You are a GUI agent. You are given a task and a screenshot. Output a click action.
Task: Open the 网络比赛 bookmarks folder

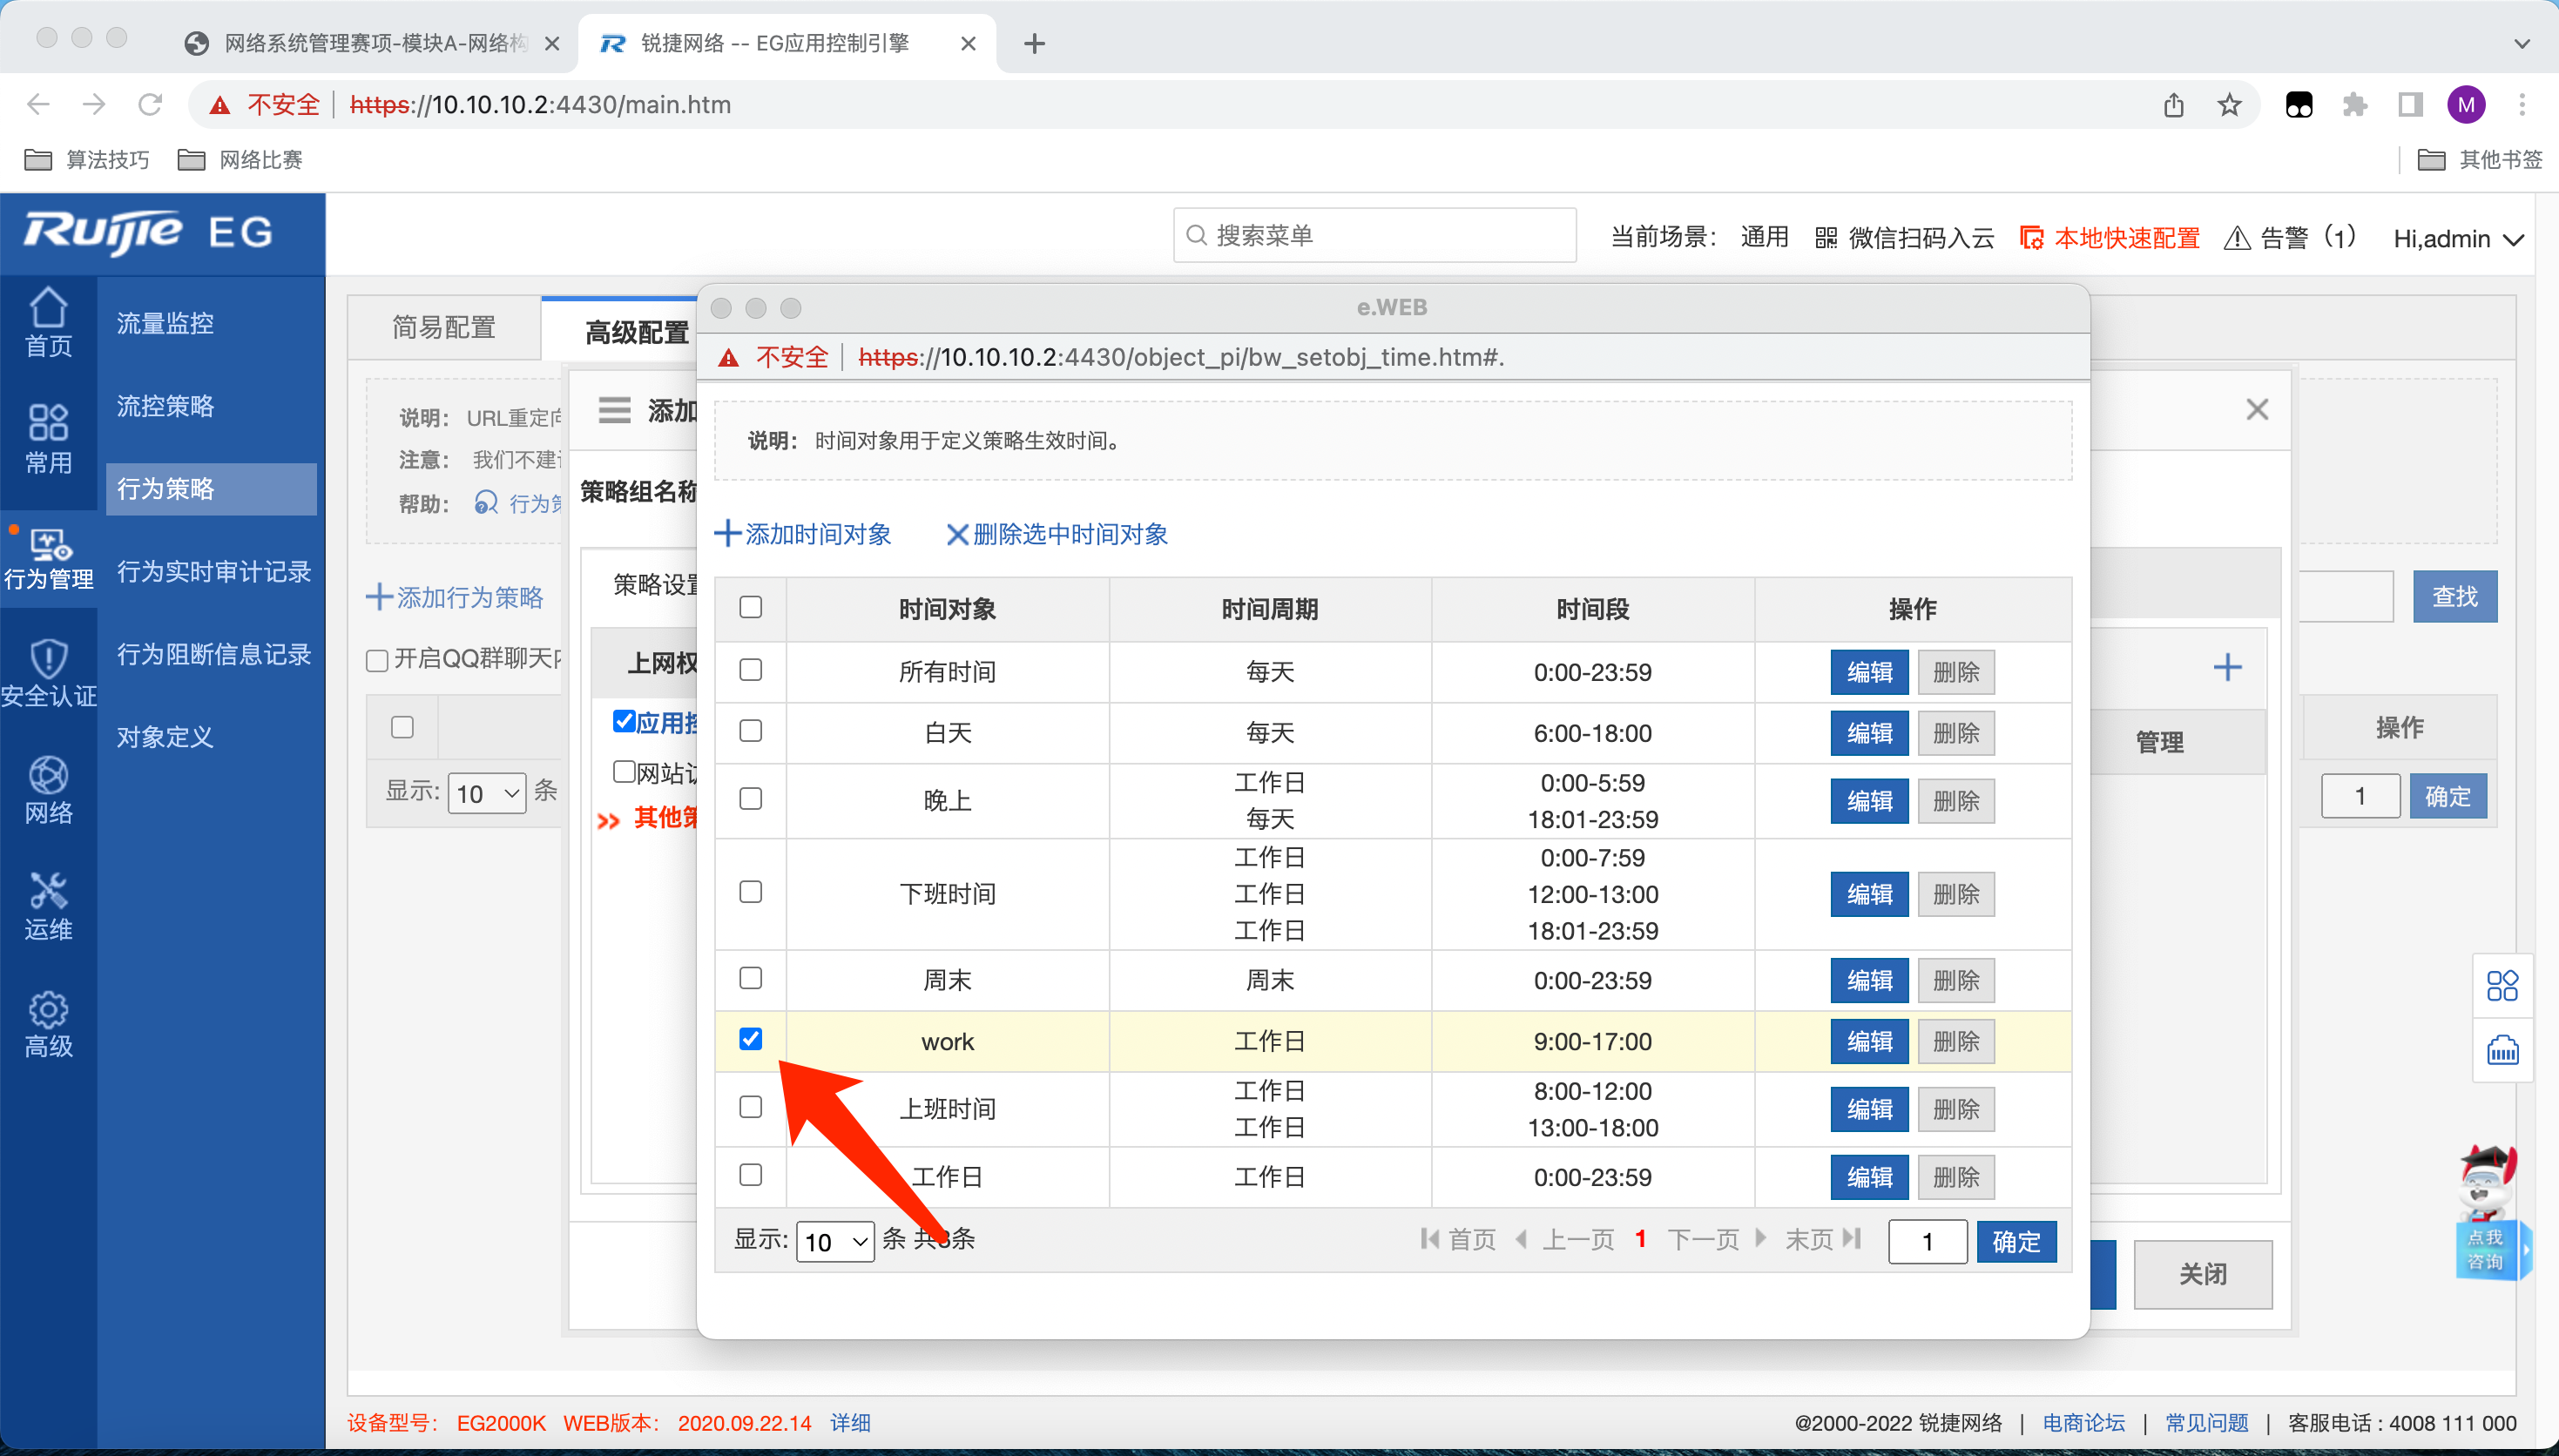click(x=240, y=159)
